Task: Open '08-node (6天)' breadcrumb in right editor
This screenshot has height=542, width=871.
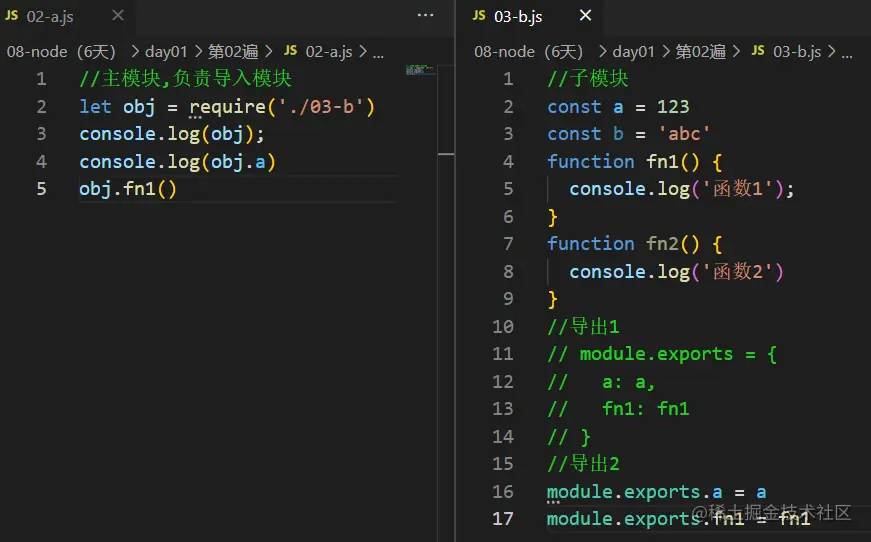Action: coord(529,52)
